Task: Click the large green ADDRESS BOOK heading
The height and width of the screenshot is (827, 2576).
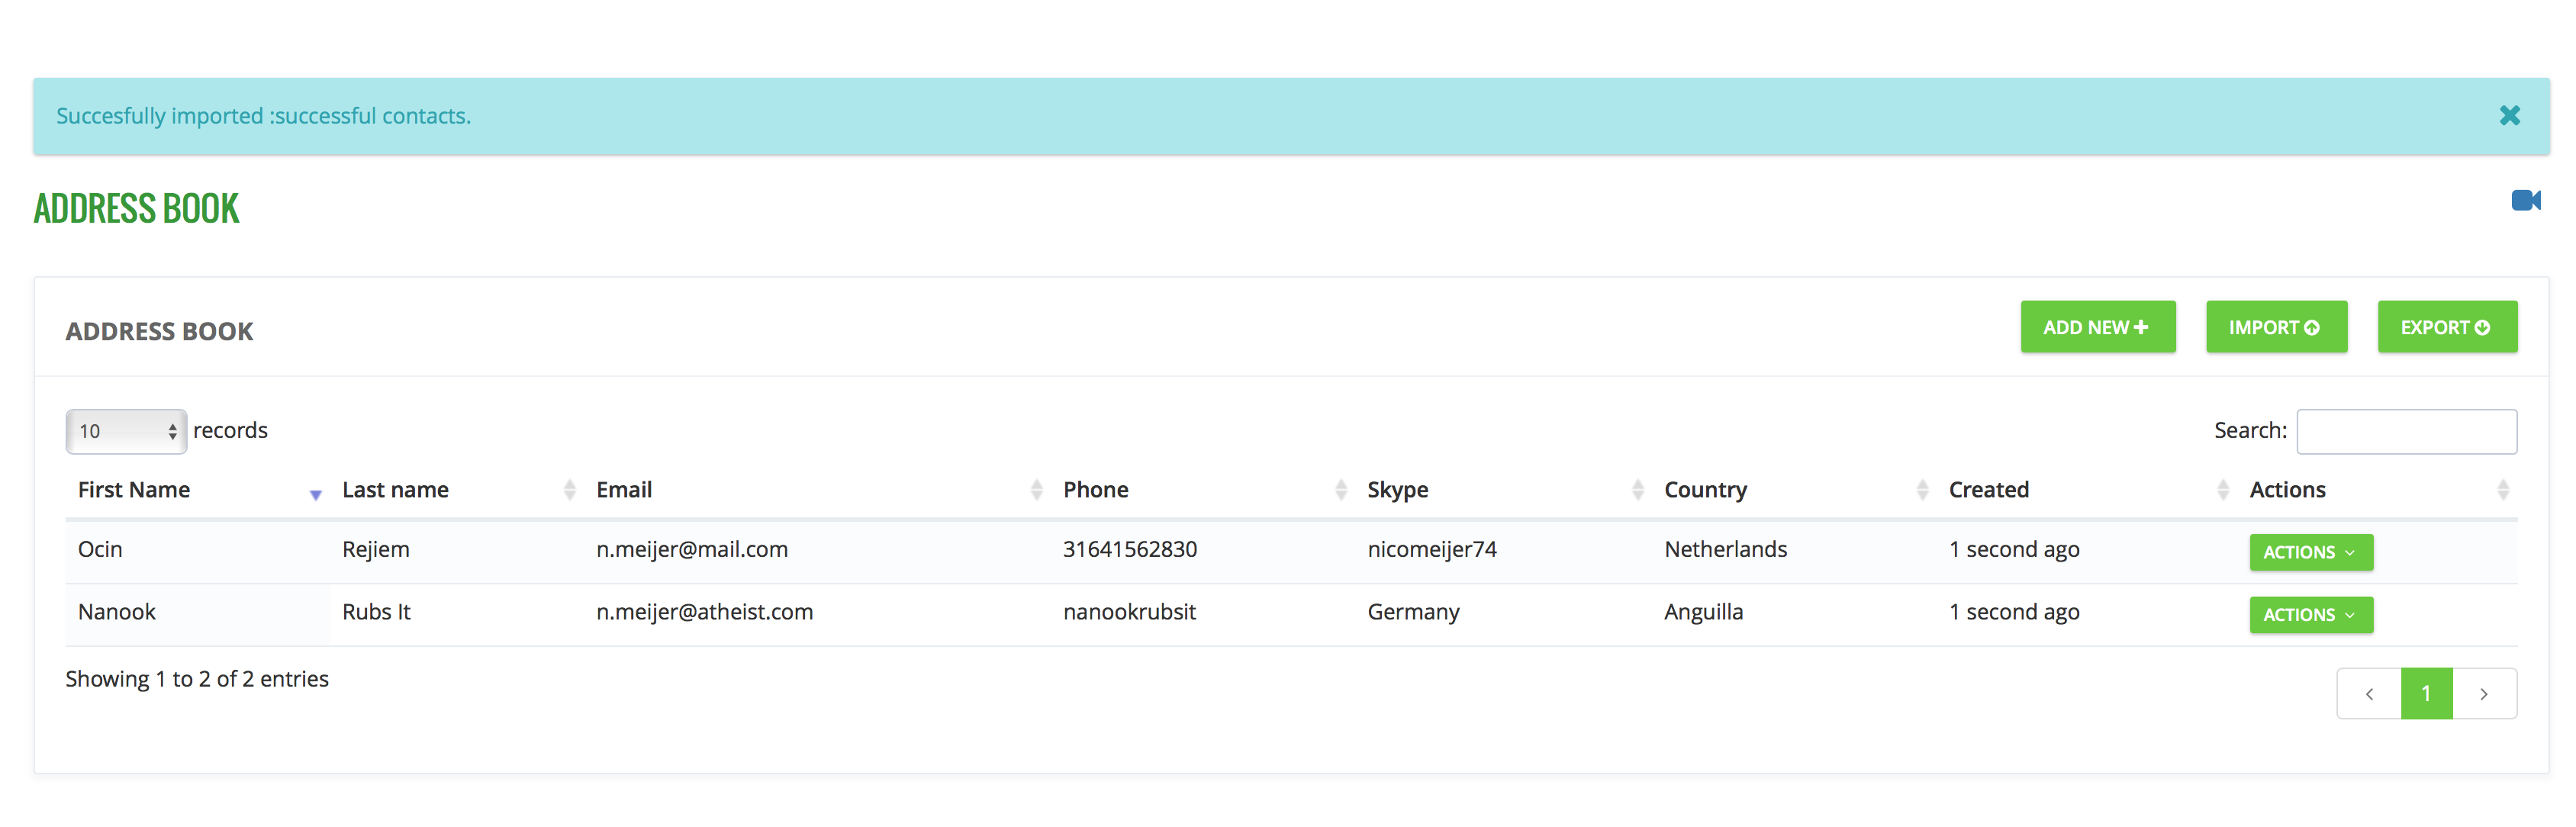Action: point(136,209)
